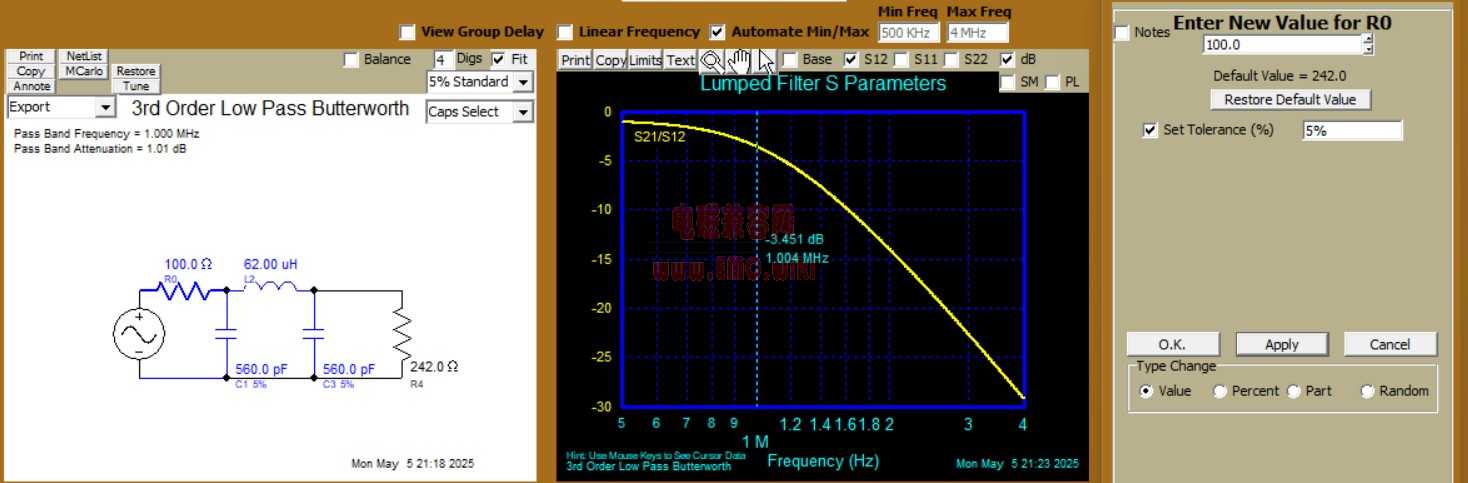
Task: Enable the SM checkbox
Action: pos(1007,82)
